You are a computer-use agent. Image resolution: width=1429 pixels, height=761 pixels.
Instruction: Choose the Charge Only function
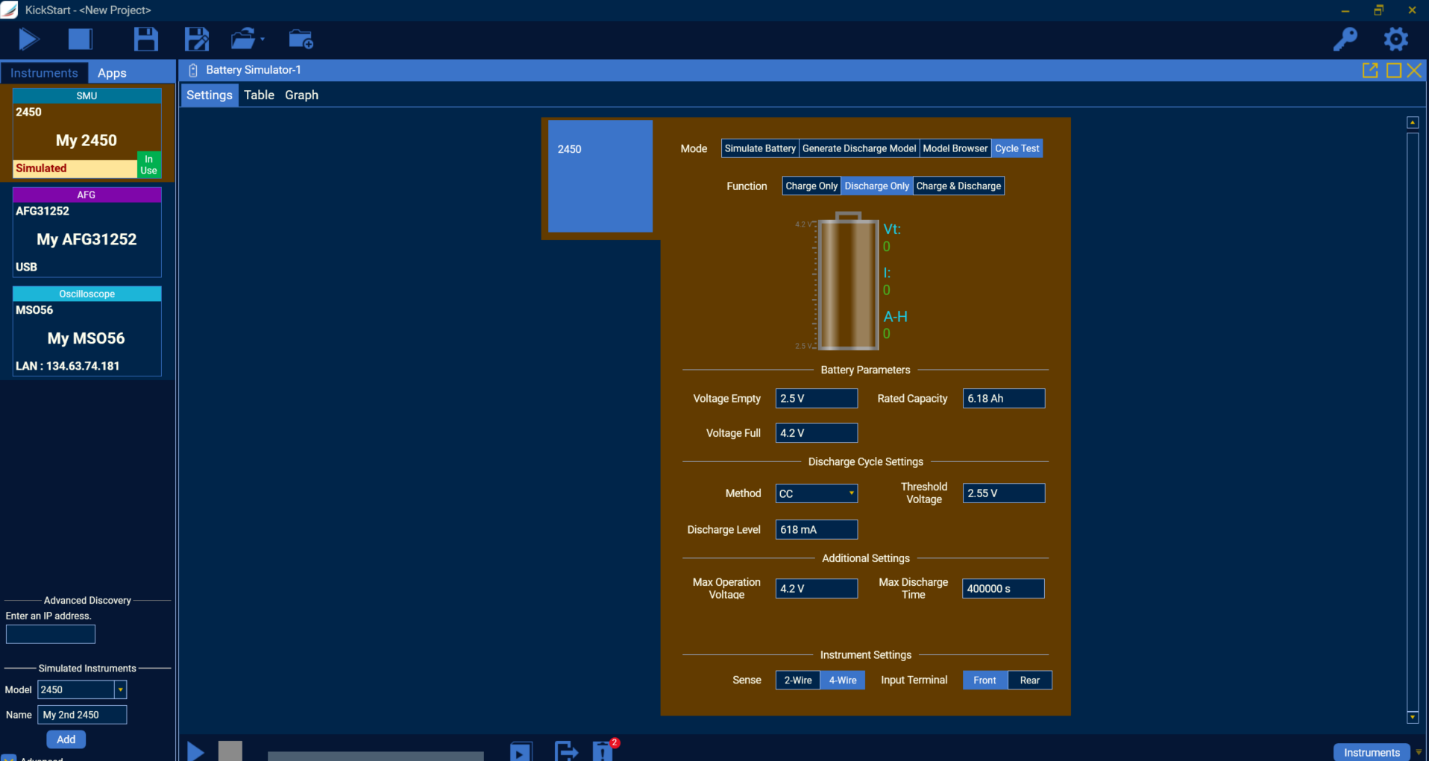(x=812, y=186)
